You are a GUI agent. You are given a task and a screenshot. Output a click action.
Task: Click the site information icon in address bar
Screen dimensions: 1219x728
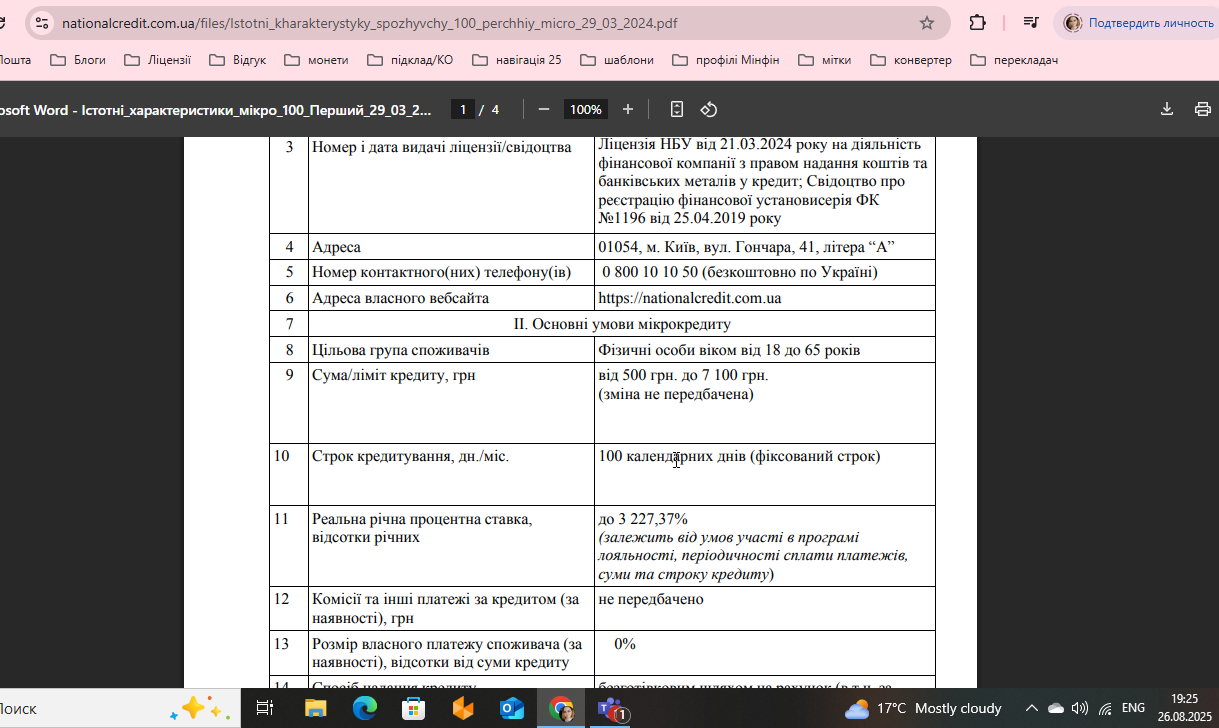[x=41, y=23]
